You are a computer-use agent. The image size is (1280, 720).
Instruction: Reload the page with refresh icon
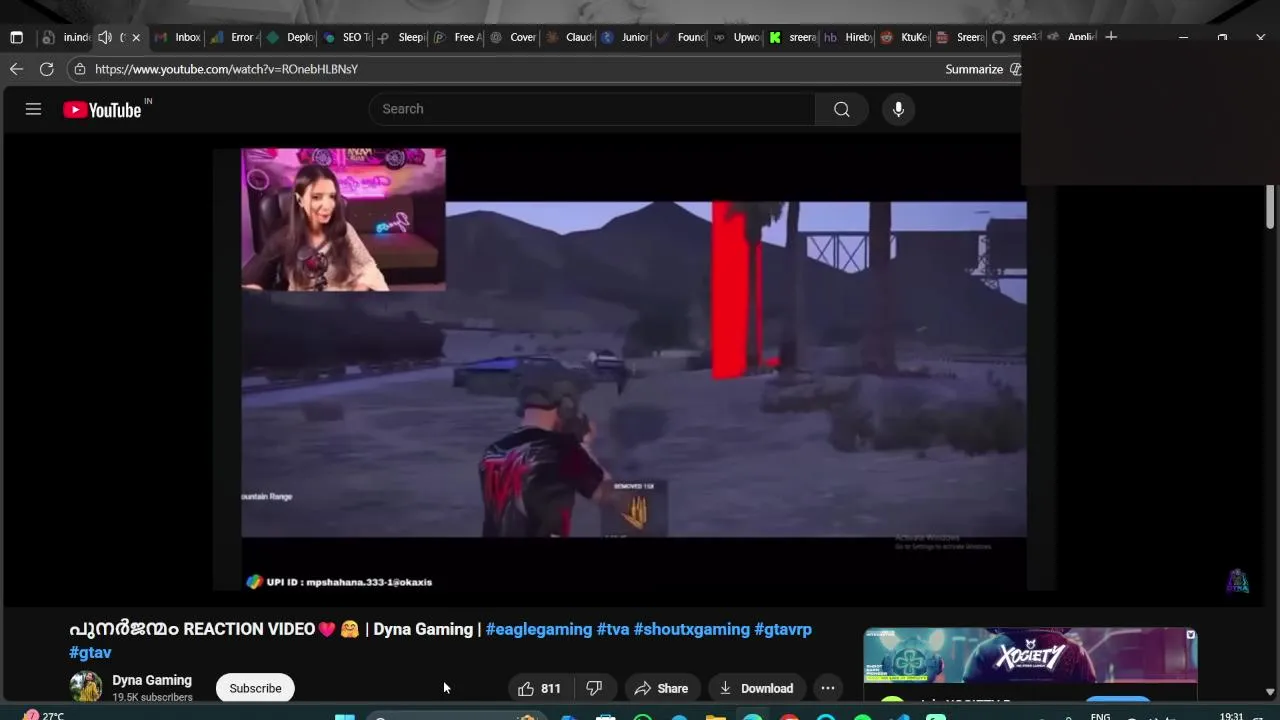[46, 69]
